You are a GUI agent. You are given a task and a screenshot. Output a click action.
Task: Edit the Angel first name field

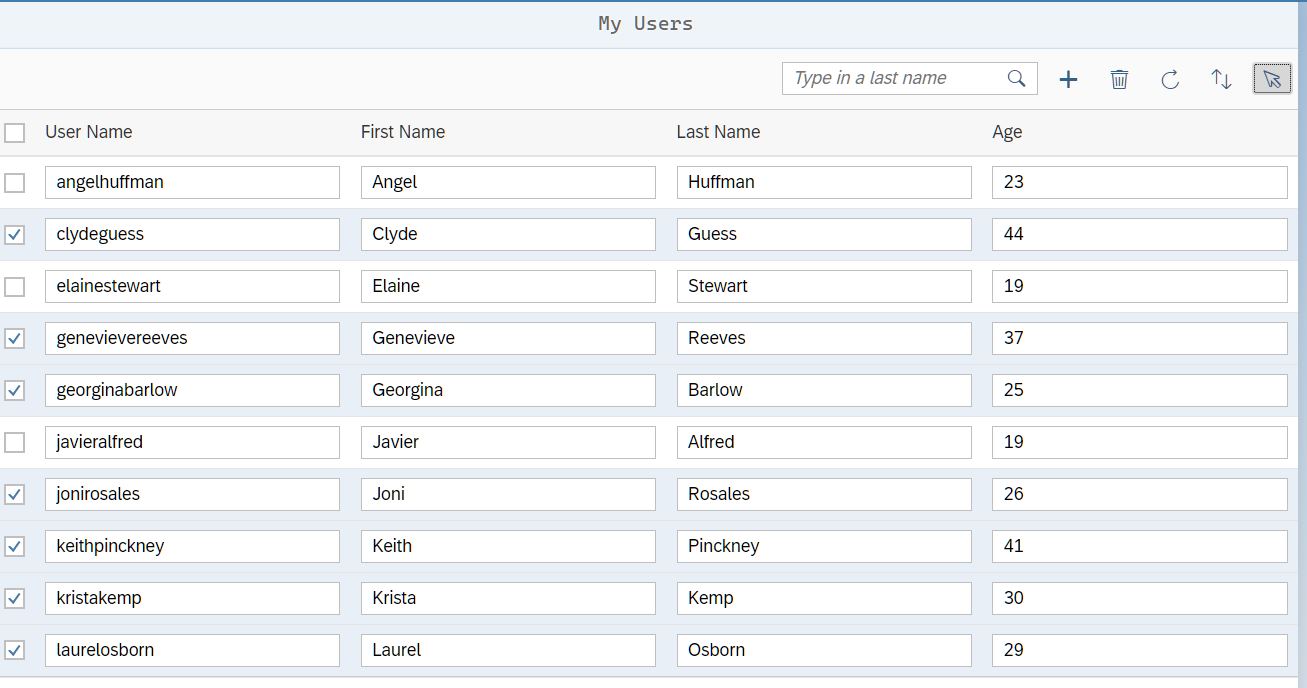coord(508,182)
